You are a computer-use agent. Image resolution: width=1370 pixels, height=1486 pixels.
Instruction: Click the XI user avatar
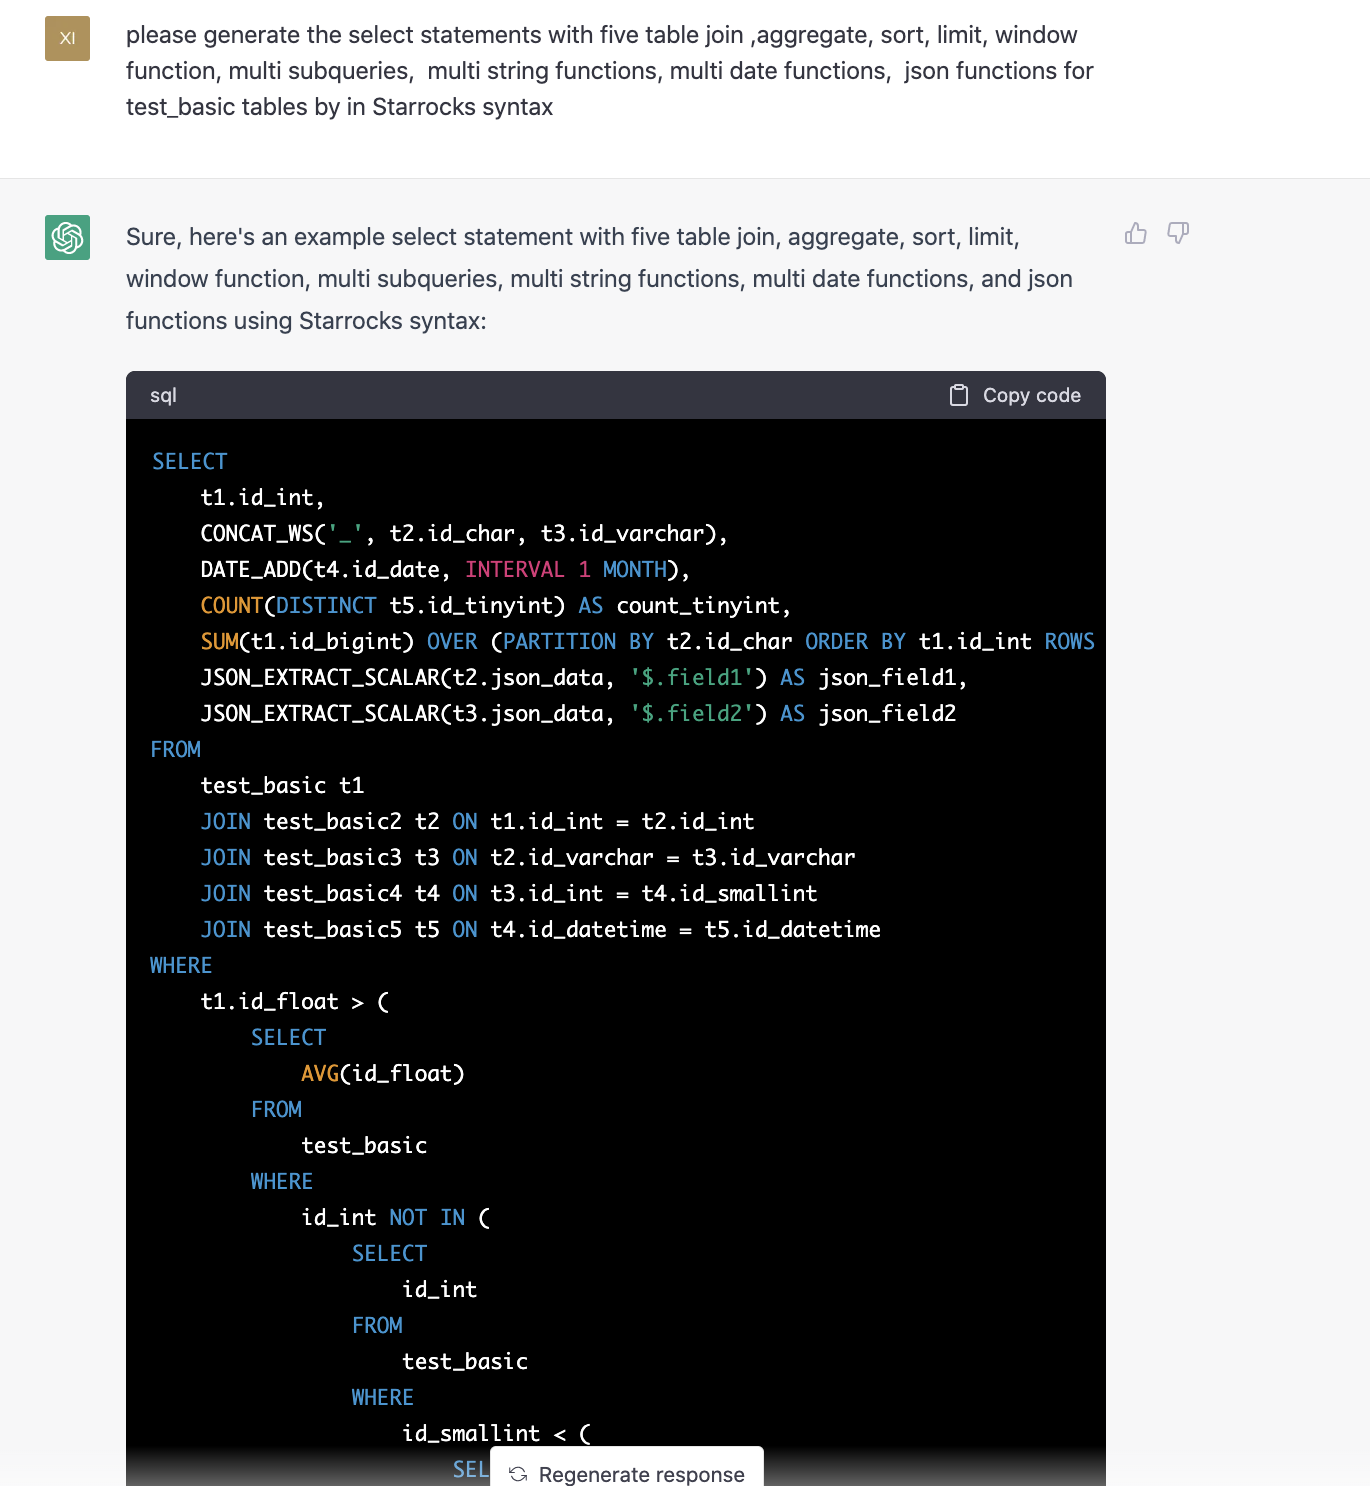click(x=66, y=41)
